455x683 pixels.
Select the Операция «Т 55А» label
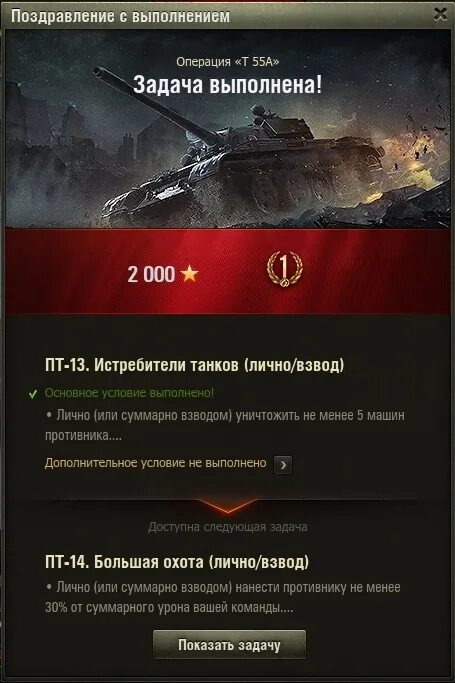(228, 62)
